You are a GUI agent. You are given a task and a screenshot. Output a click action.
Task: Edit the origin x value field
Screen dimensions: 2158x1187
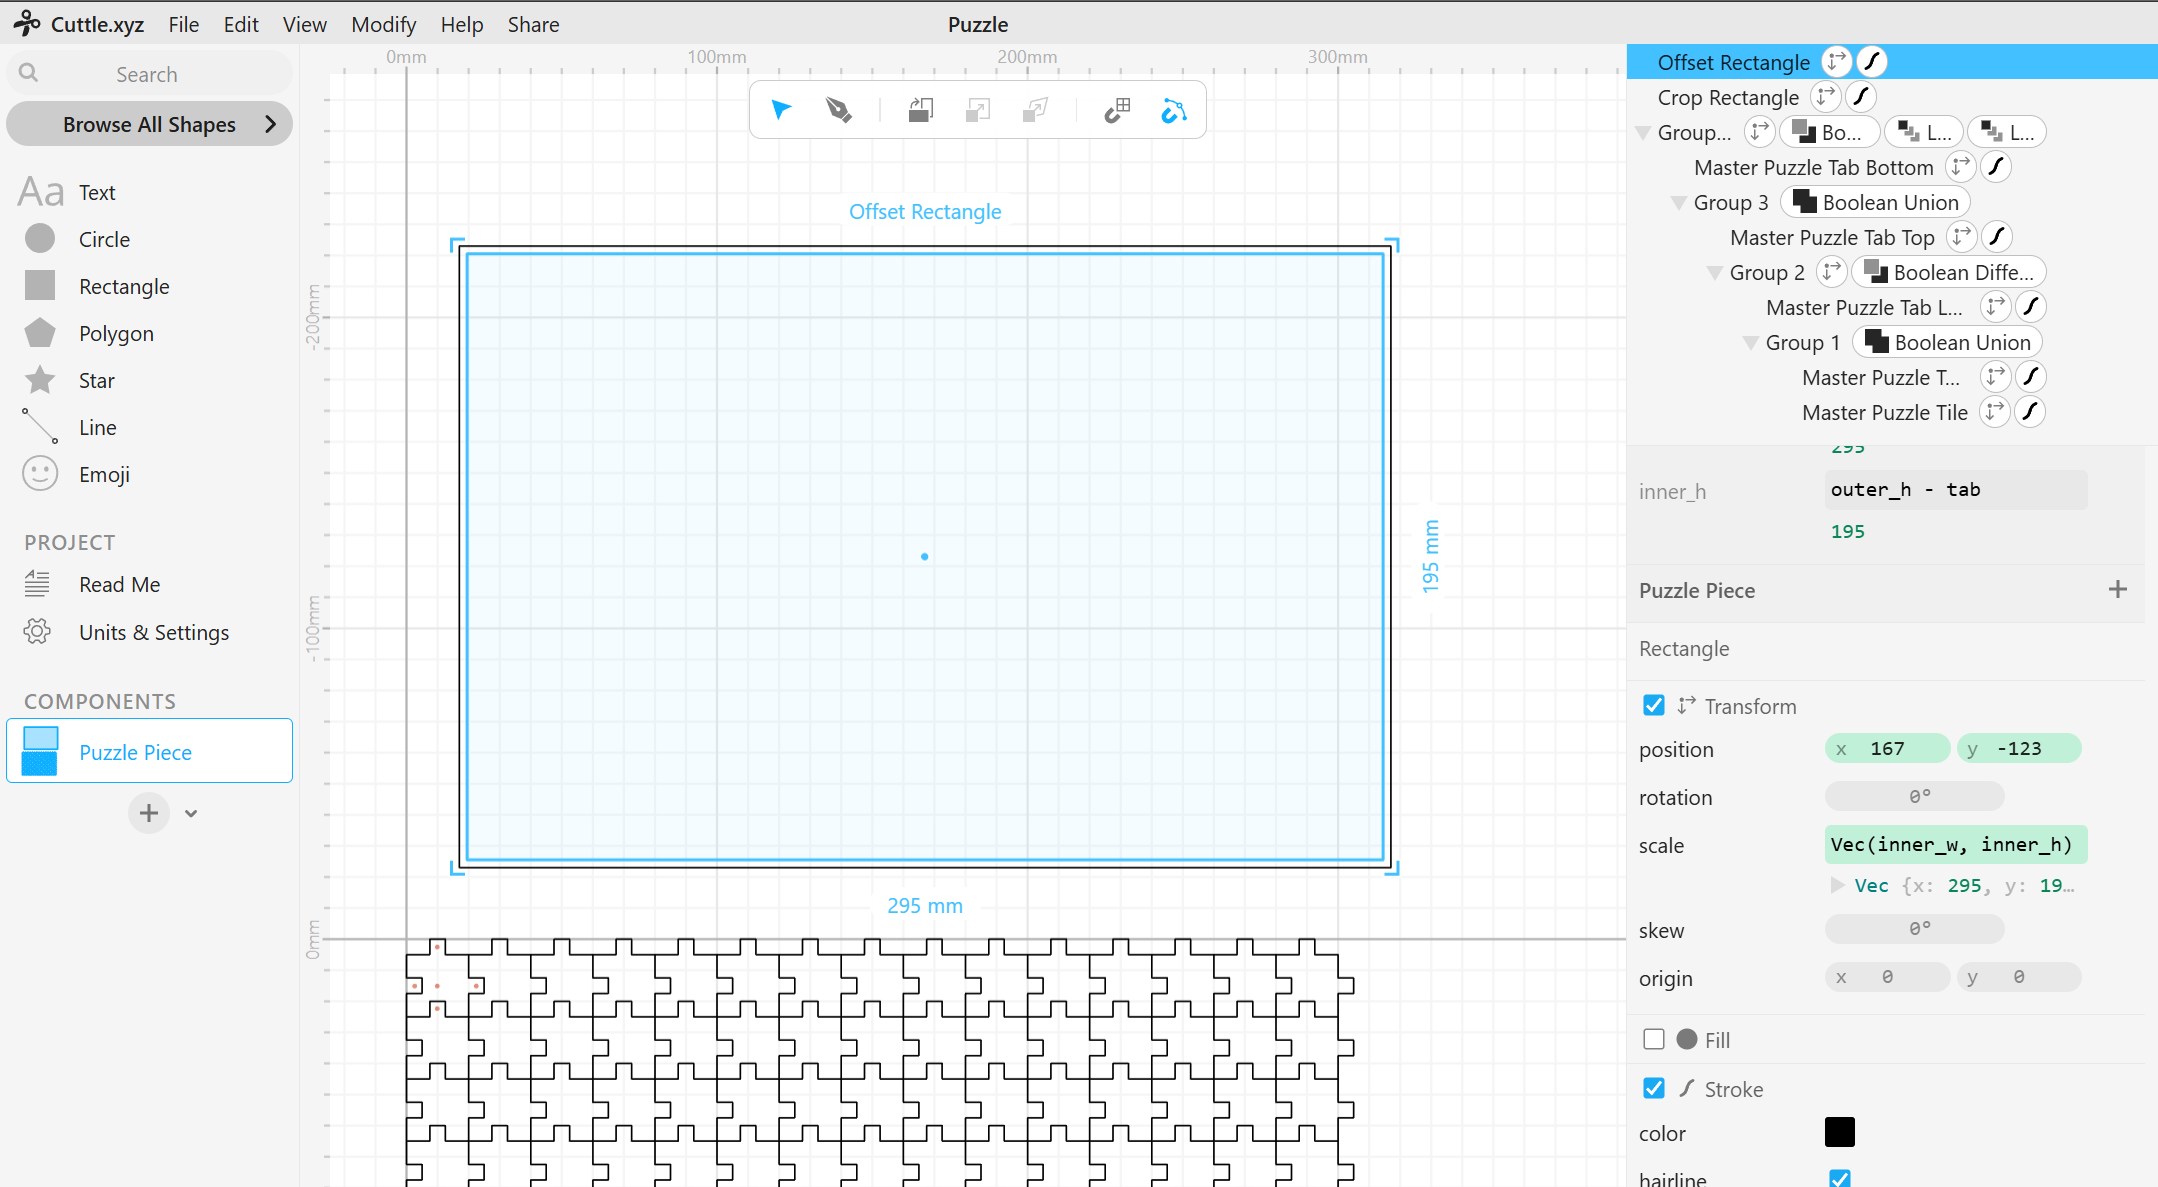(x=1888, y=977)
